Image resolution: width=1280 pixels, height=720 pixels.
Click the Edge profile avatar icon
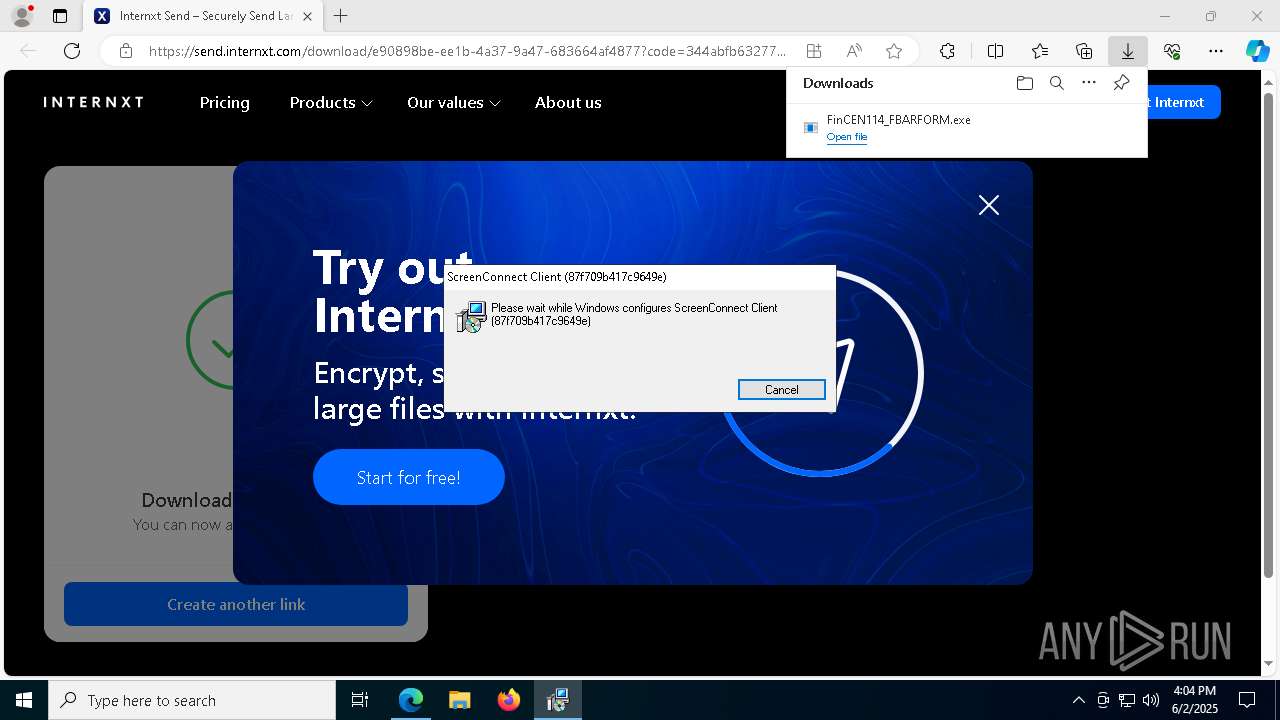21,16
